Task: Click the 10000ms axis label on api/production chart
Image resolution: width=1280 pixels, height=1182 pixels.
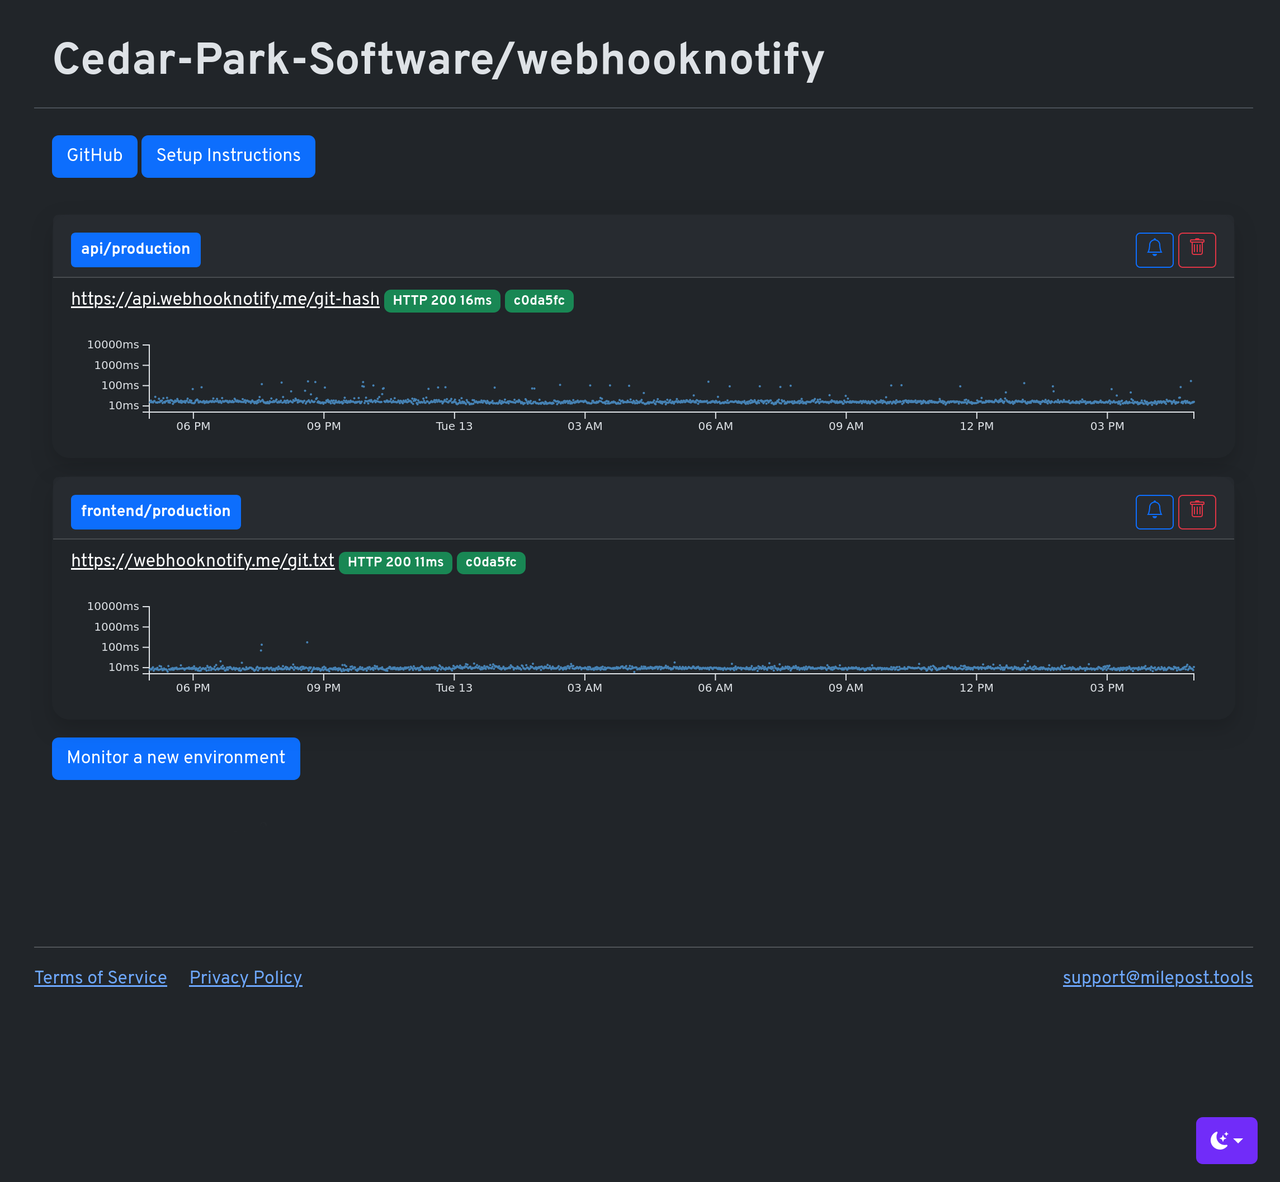Action: tap(113, 345)
